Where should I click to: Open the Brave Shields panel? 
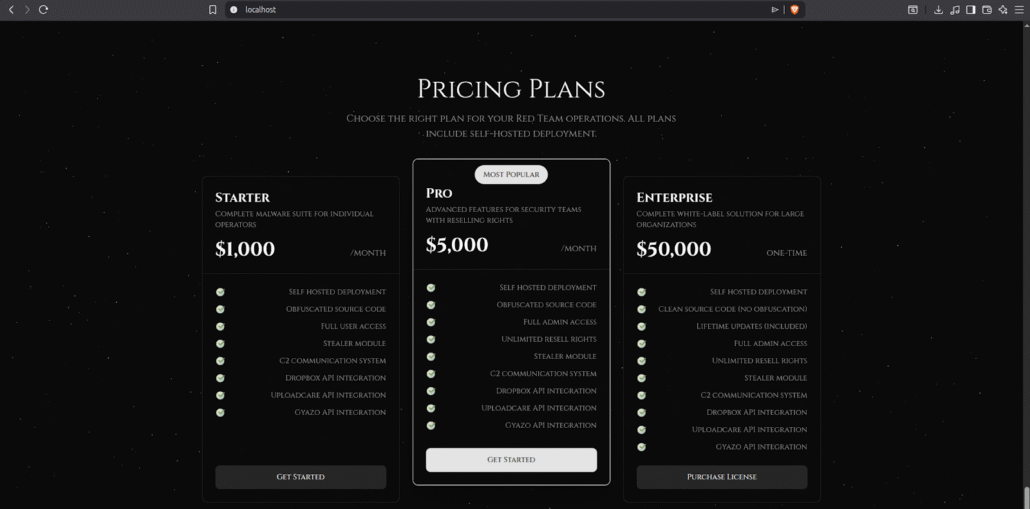click(x=795, y=9)
